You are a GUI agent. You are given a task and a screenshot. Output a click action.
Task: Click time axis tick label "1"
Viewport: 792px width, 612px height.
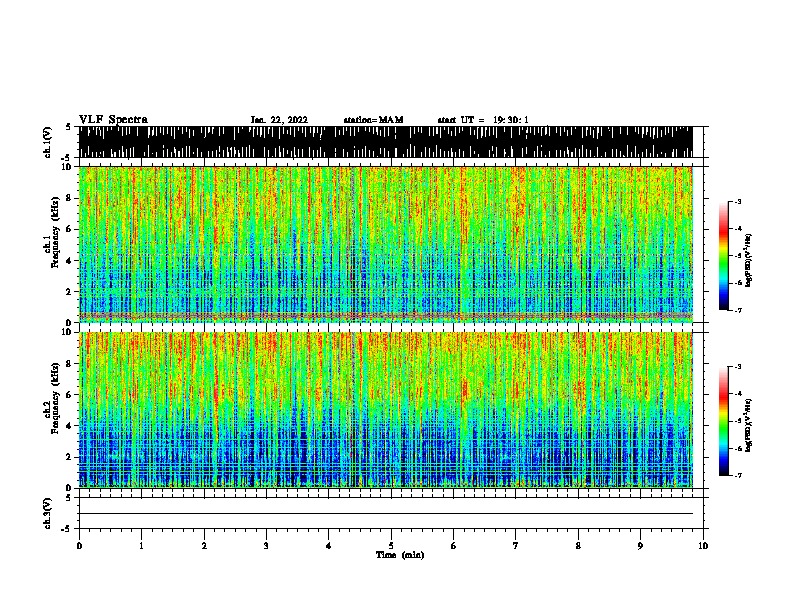coord(141,546)
